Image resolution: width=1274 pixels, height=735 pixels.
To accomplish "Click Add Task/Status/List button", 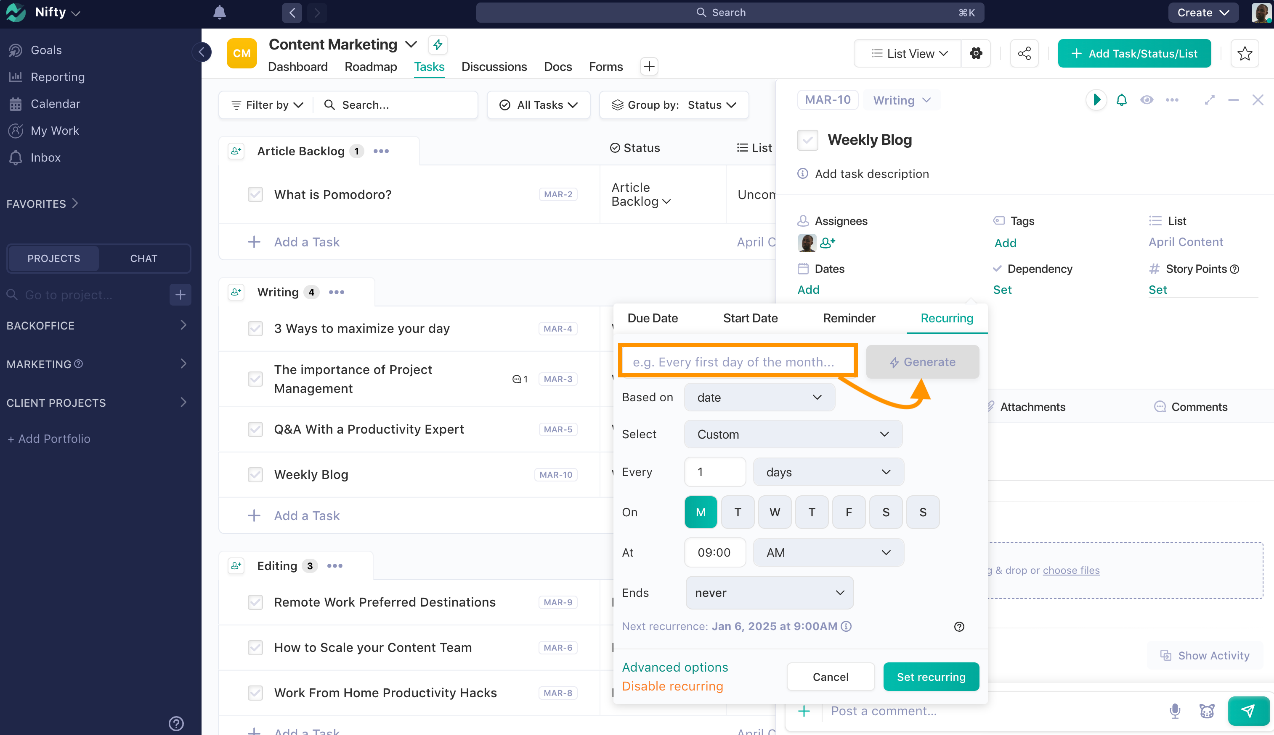I will [1134, 54].
